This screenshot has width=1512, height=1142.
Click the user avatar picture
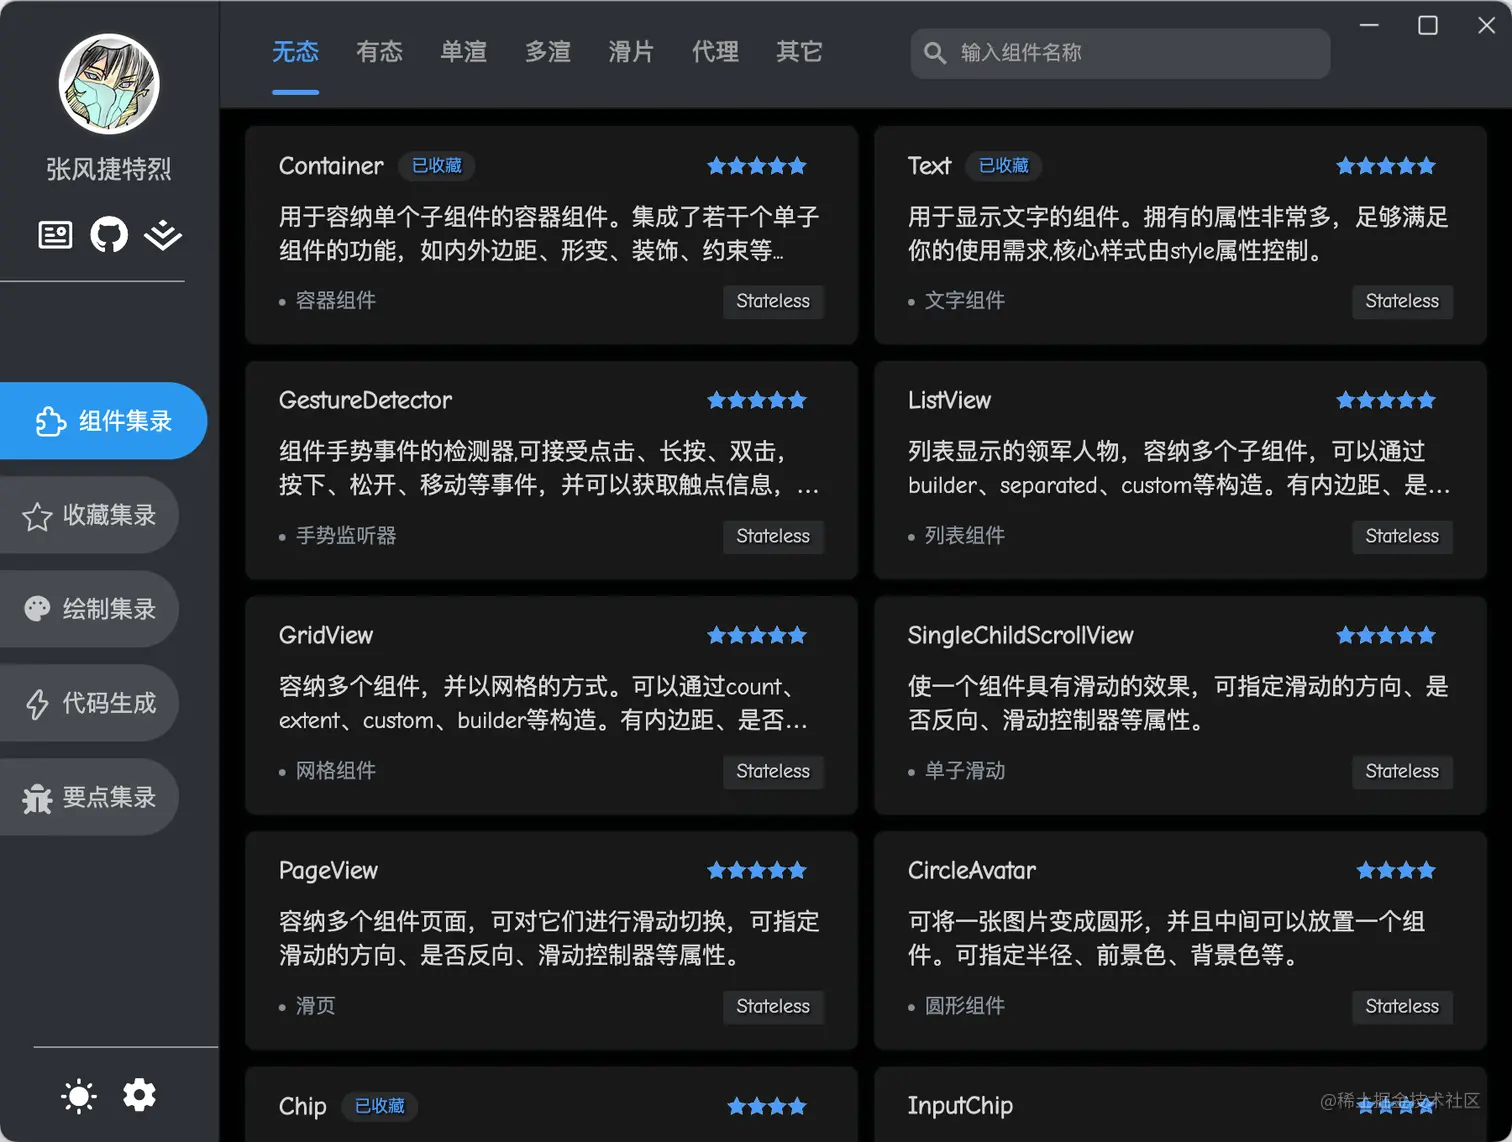click(109, 84)
